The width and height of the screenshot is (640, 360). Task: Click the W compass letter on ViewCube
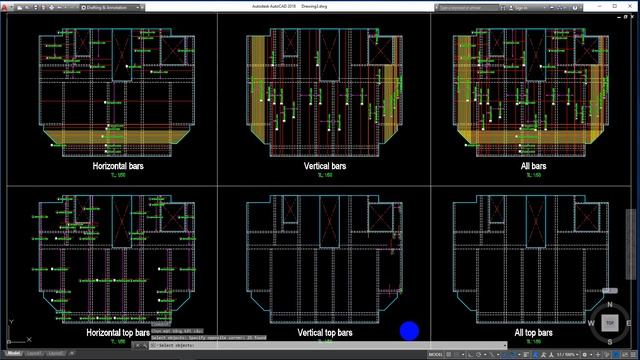point(591,323)
